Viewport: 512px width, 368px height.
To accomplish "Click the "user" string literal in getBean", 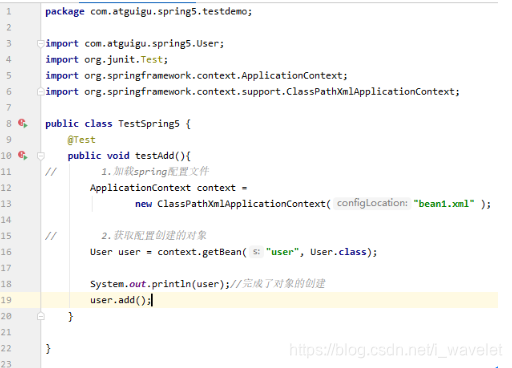I will 283,252.
